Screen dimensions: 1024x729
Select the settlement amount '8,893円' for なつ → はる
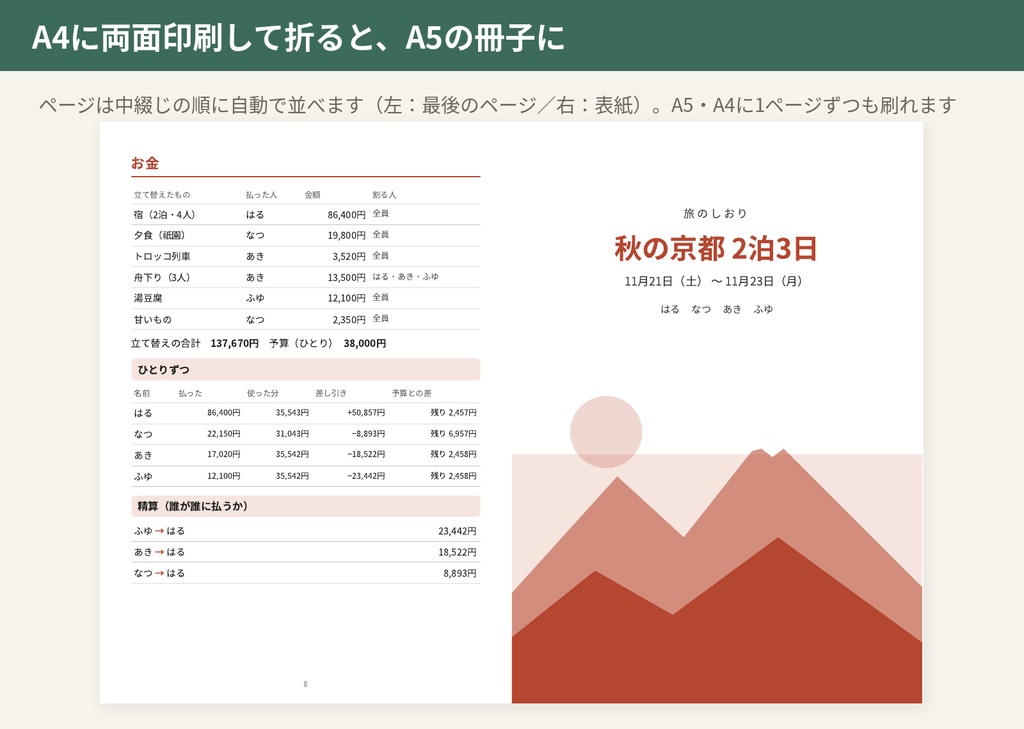[460, 573]
